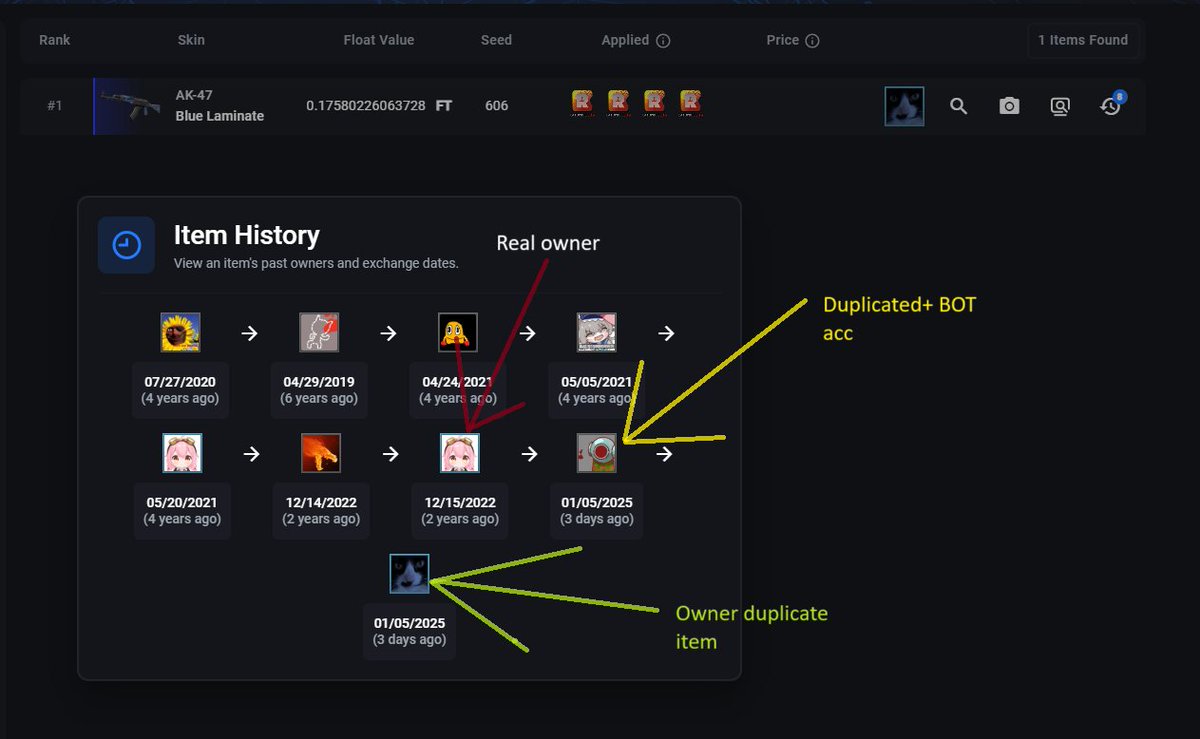Open pink-haired avatar owner from 12/15/2022
This screenshot has width=1200, height=739.
(460, 453)
